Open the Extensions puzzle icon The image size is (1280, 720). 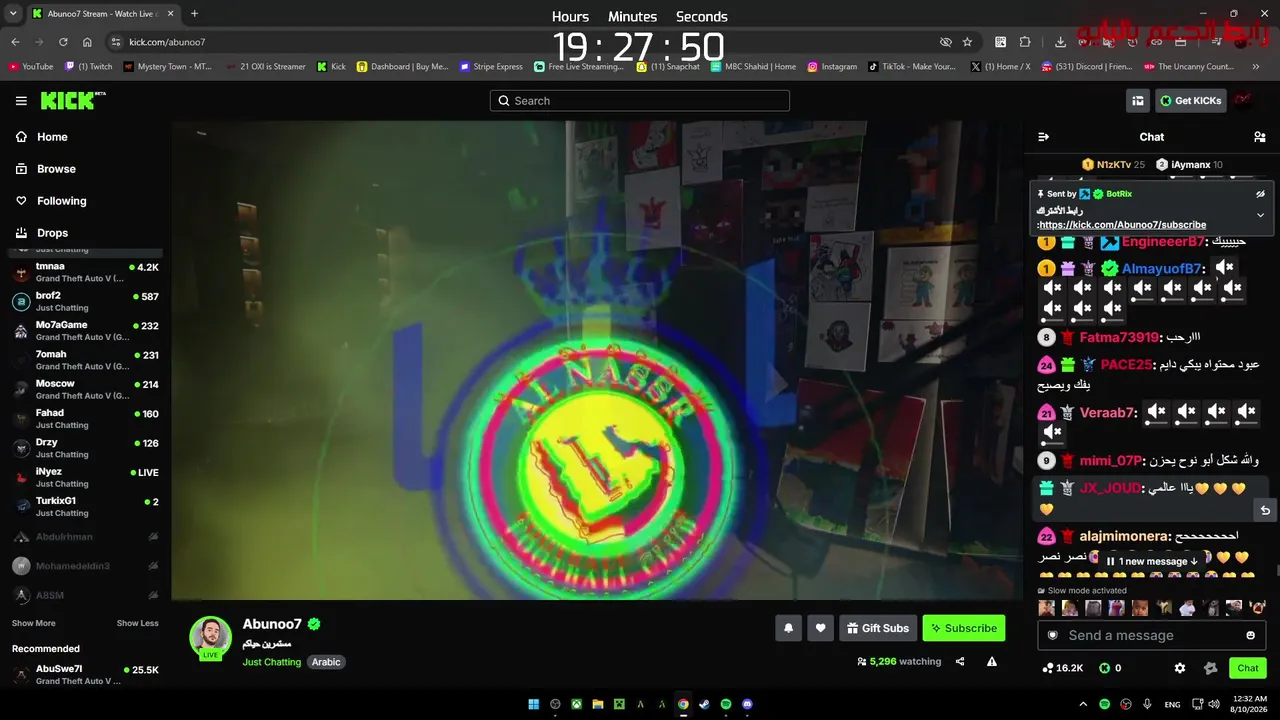click(x=1025, y=42)
